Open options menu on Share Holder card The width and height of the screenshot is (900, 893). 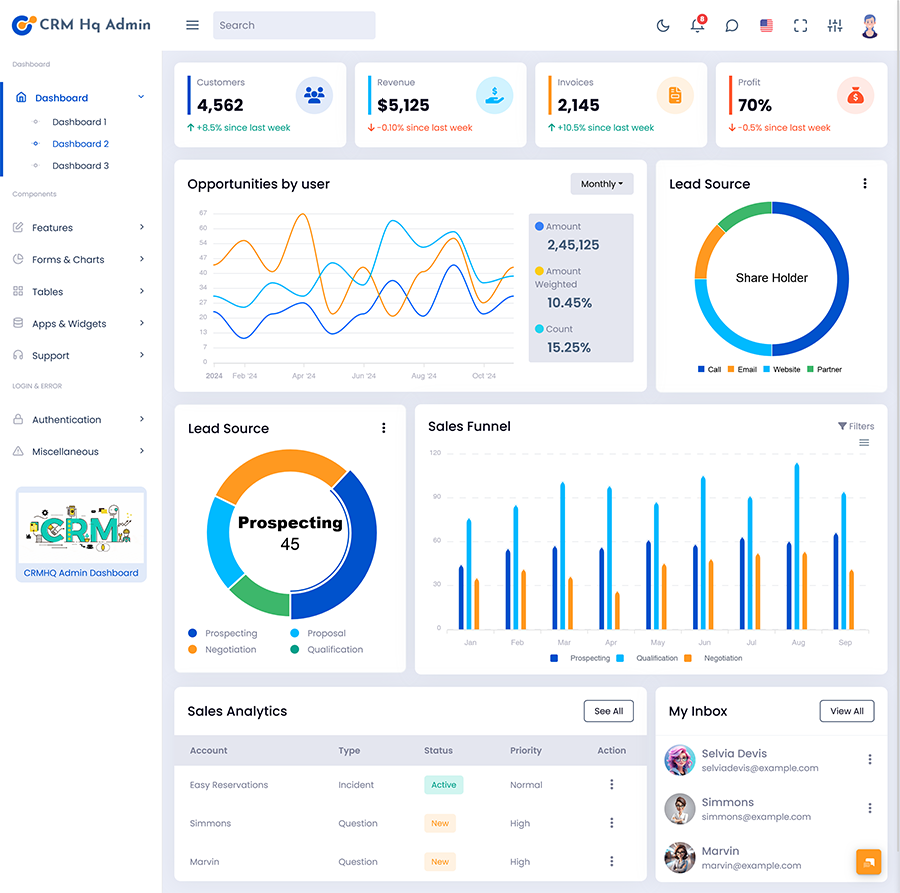pyautogui.click(x=864, y=184)
